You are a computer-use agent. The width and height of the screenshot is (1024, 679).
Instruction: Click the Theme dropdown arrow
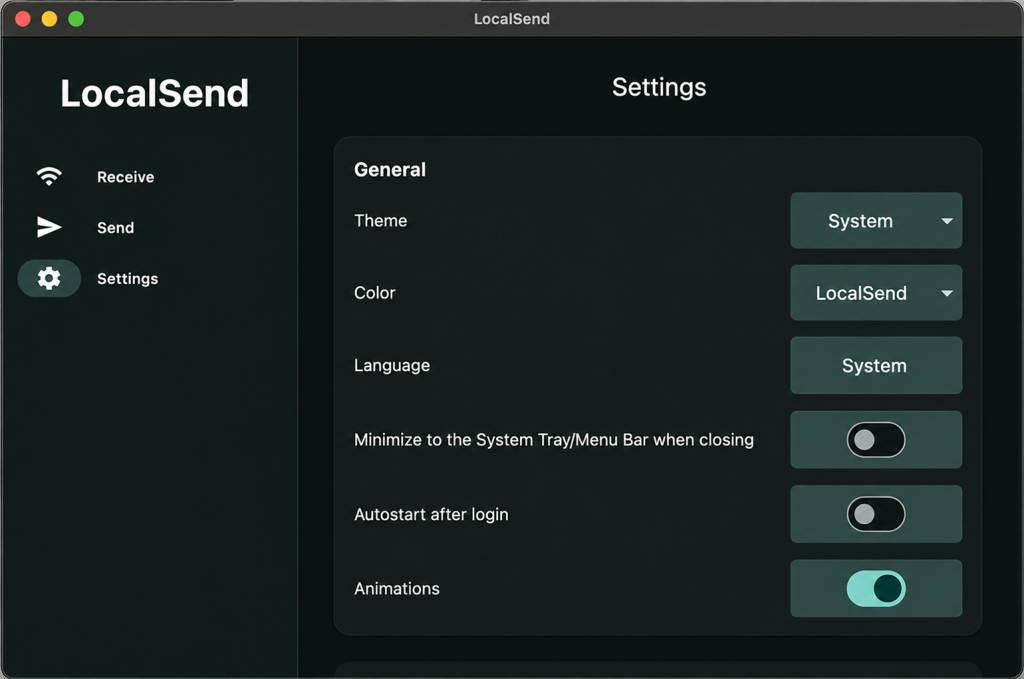pos(946,221)
